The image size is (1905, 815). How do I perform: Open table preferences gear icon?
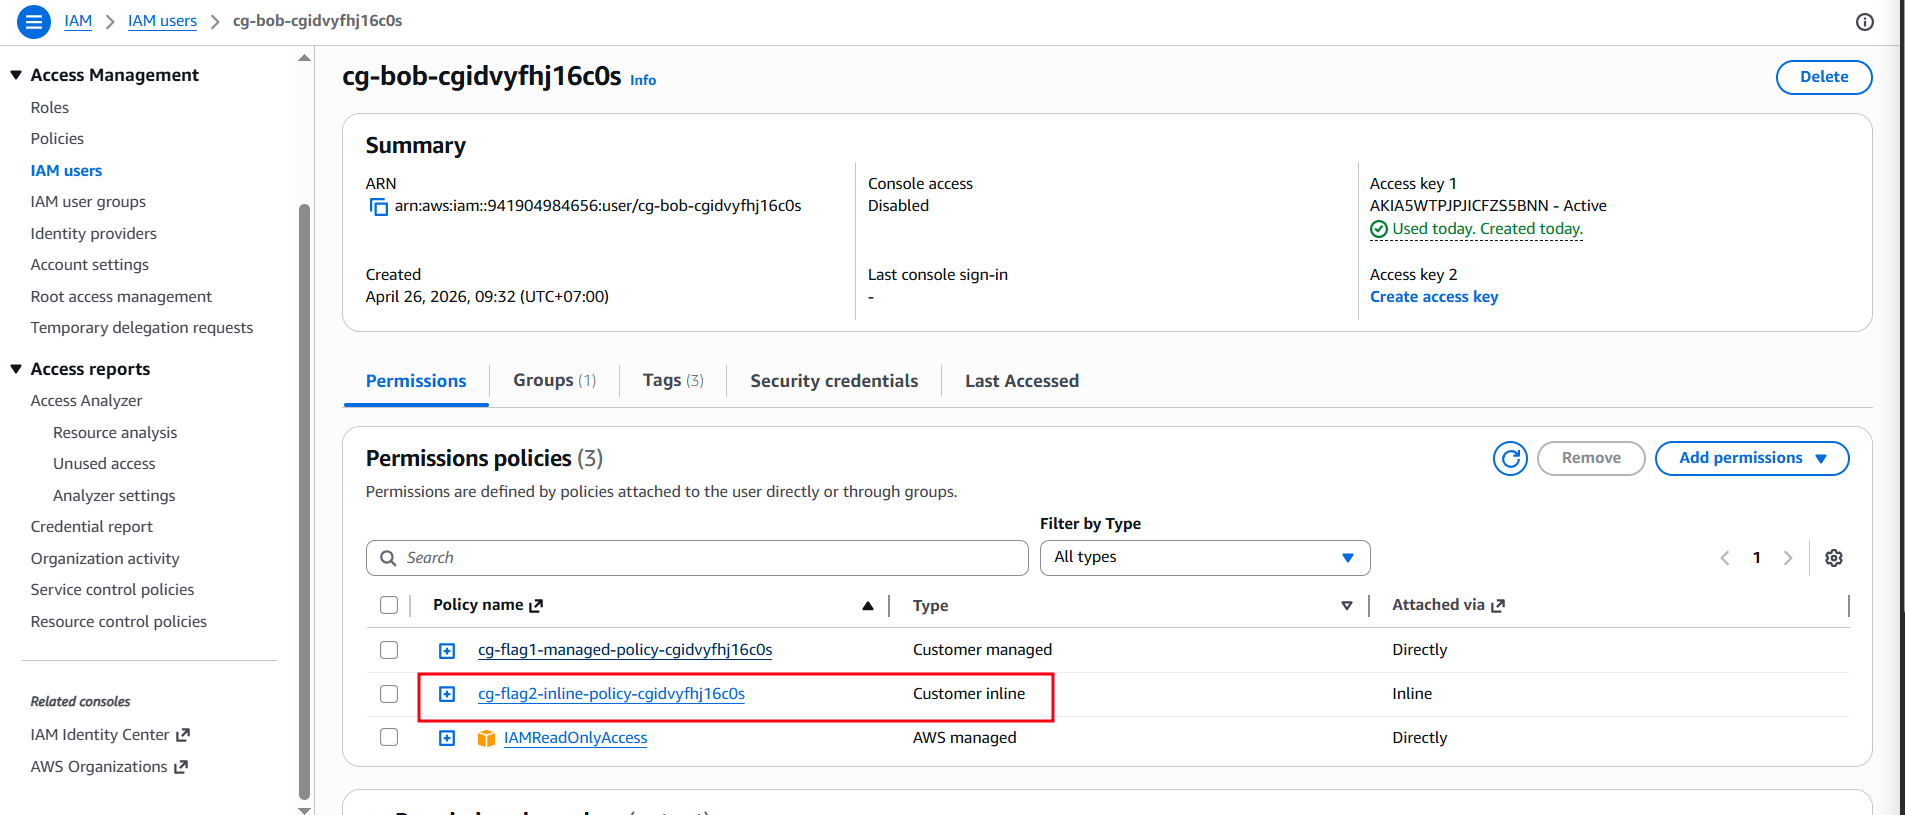[1834, 558]
